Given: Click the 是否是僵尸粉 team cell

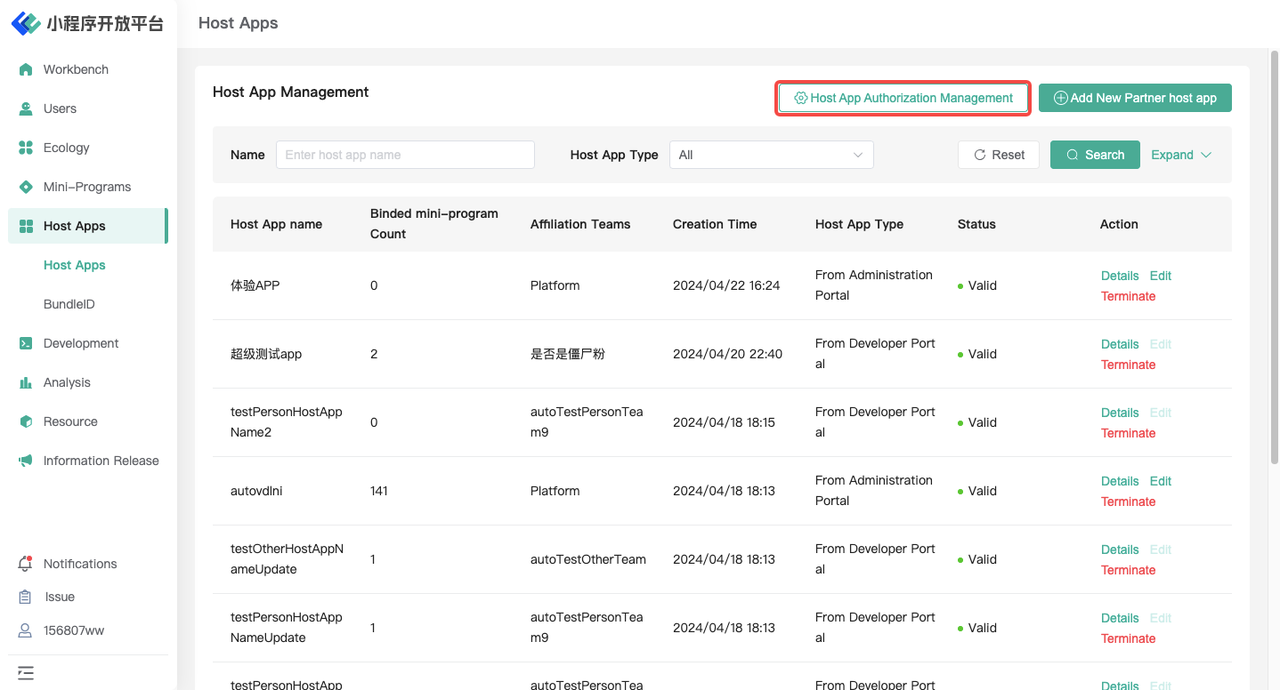Looking at the screenshot, I should pyautogui.click(x=567, y=354).
